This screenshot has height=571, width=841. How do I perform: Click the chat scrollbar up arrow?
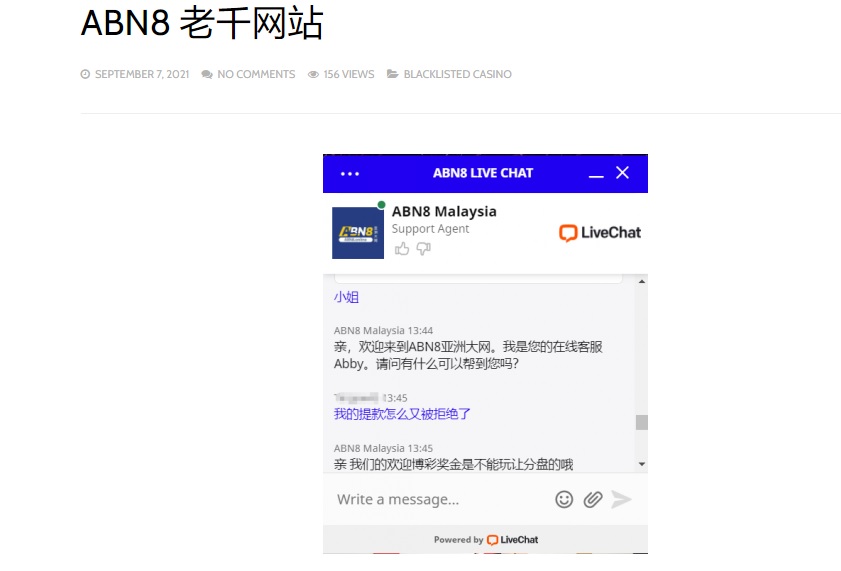[641, 281]
